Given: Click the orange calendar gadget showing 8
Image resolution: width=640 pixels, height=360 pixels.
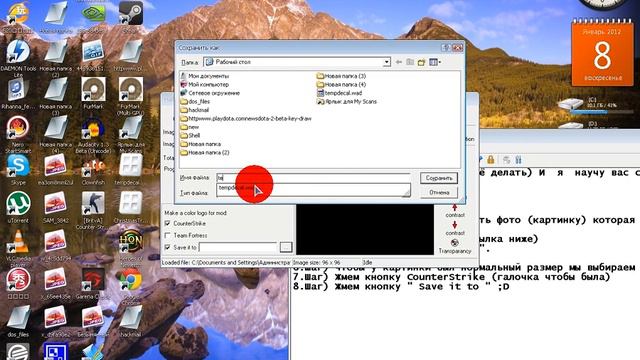Looking at the screenshot, I should [602, 53].
